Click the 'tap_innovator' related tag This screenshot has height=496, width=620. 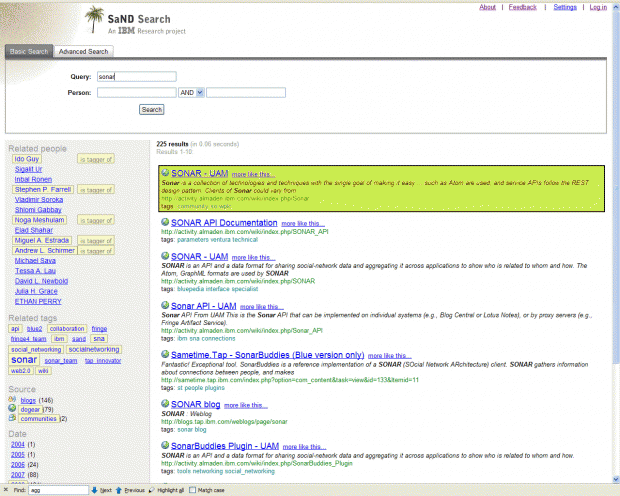(x=103, y=361)
